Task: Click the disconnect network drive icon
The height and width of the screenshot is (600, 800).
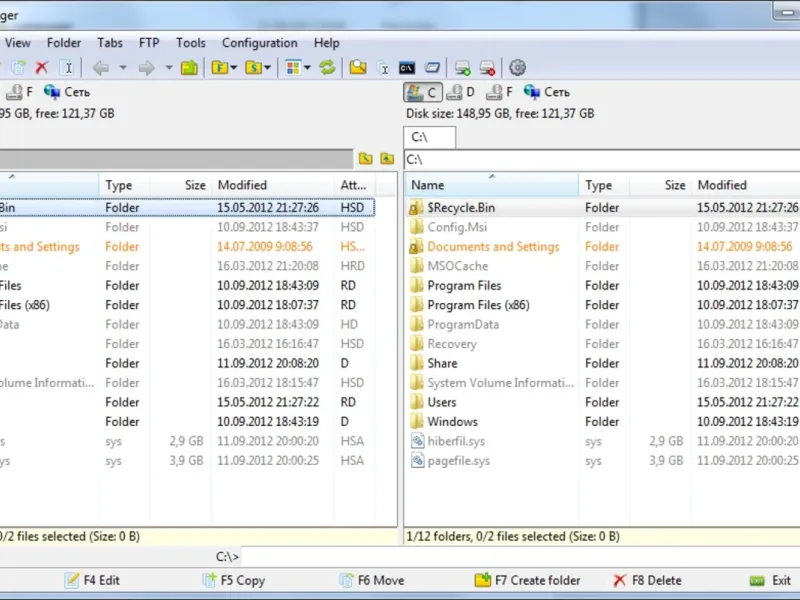Action: click(x=487, y=67)
